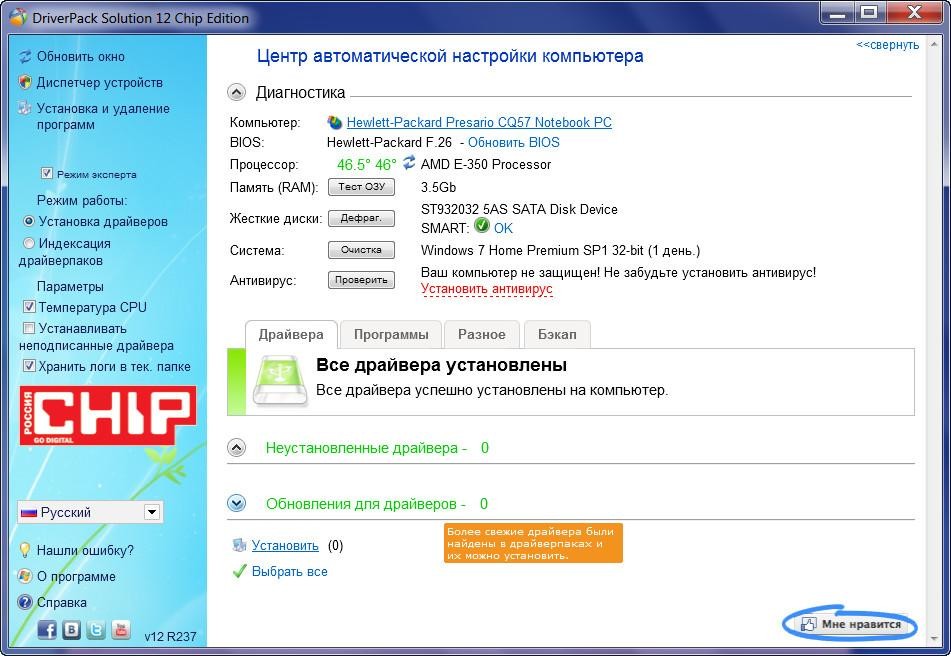
Task: Click the Установить drivers link
Action: pos(285,546)
